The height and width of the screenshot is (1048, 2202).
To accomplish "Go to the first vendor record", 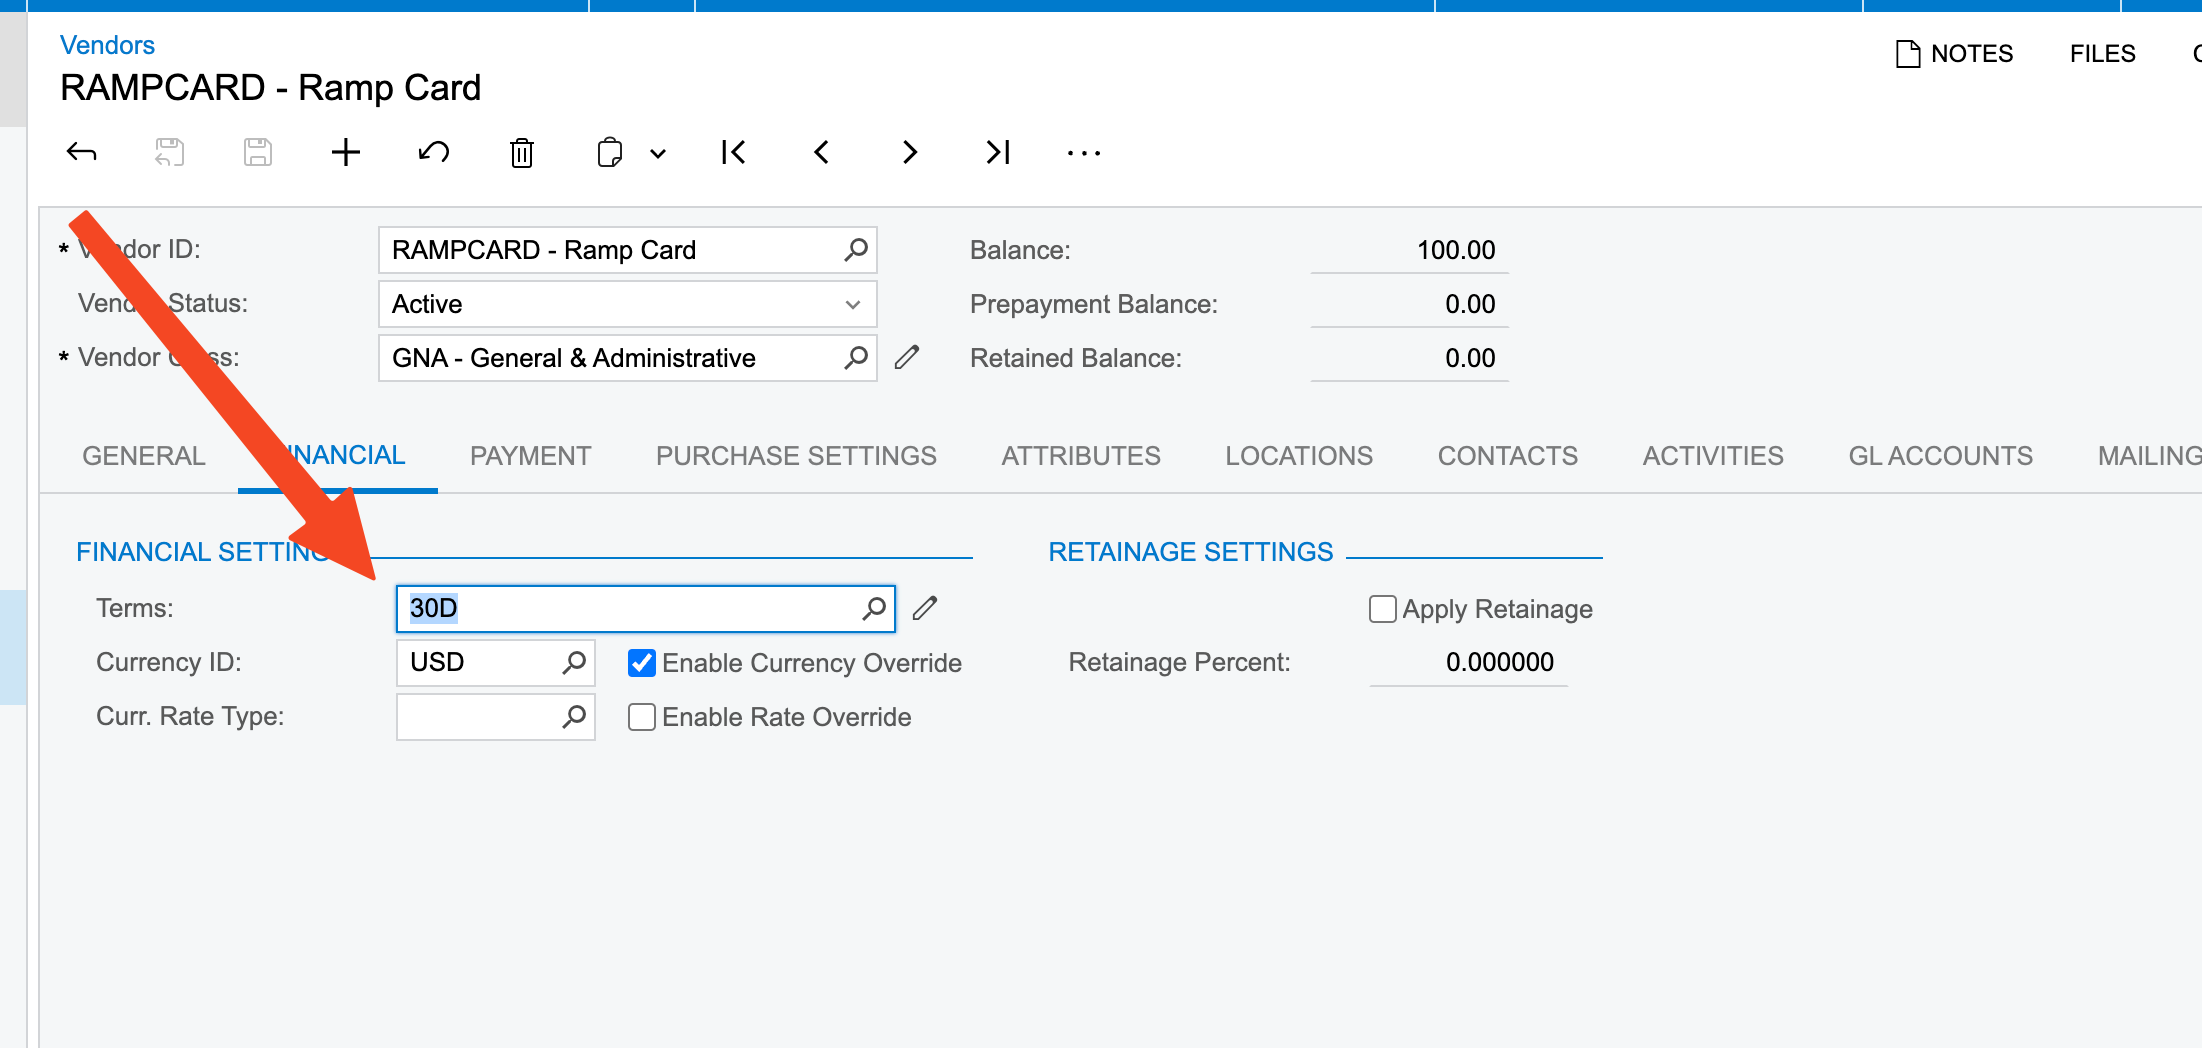I will click(733, 152).
